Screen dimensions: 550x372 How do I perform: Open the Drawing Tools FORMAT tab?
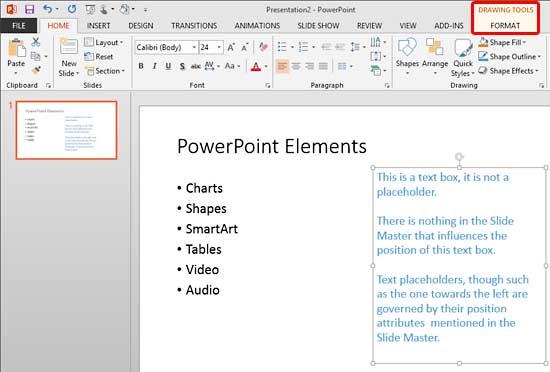point(505,26)
